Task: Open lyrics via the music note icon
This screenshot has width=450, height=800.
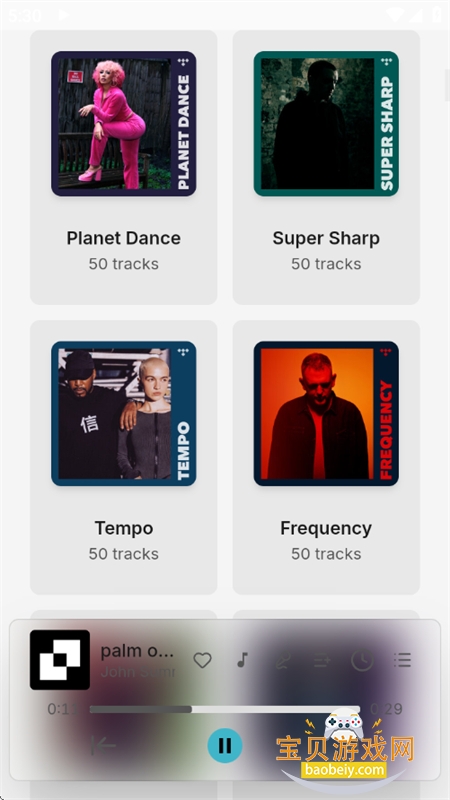Action: [x=242, y=660]
